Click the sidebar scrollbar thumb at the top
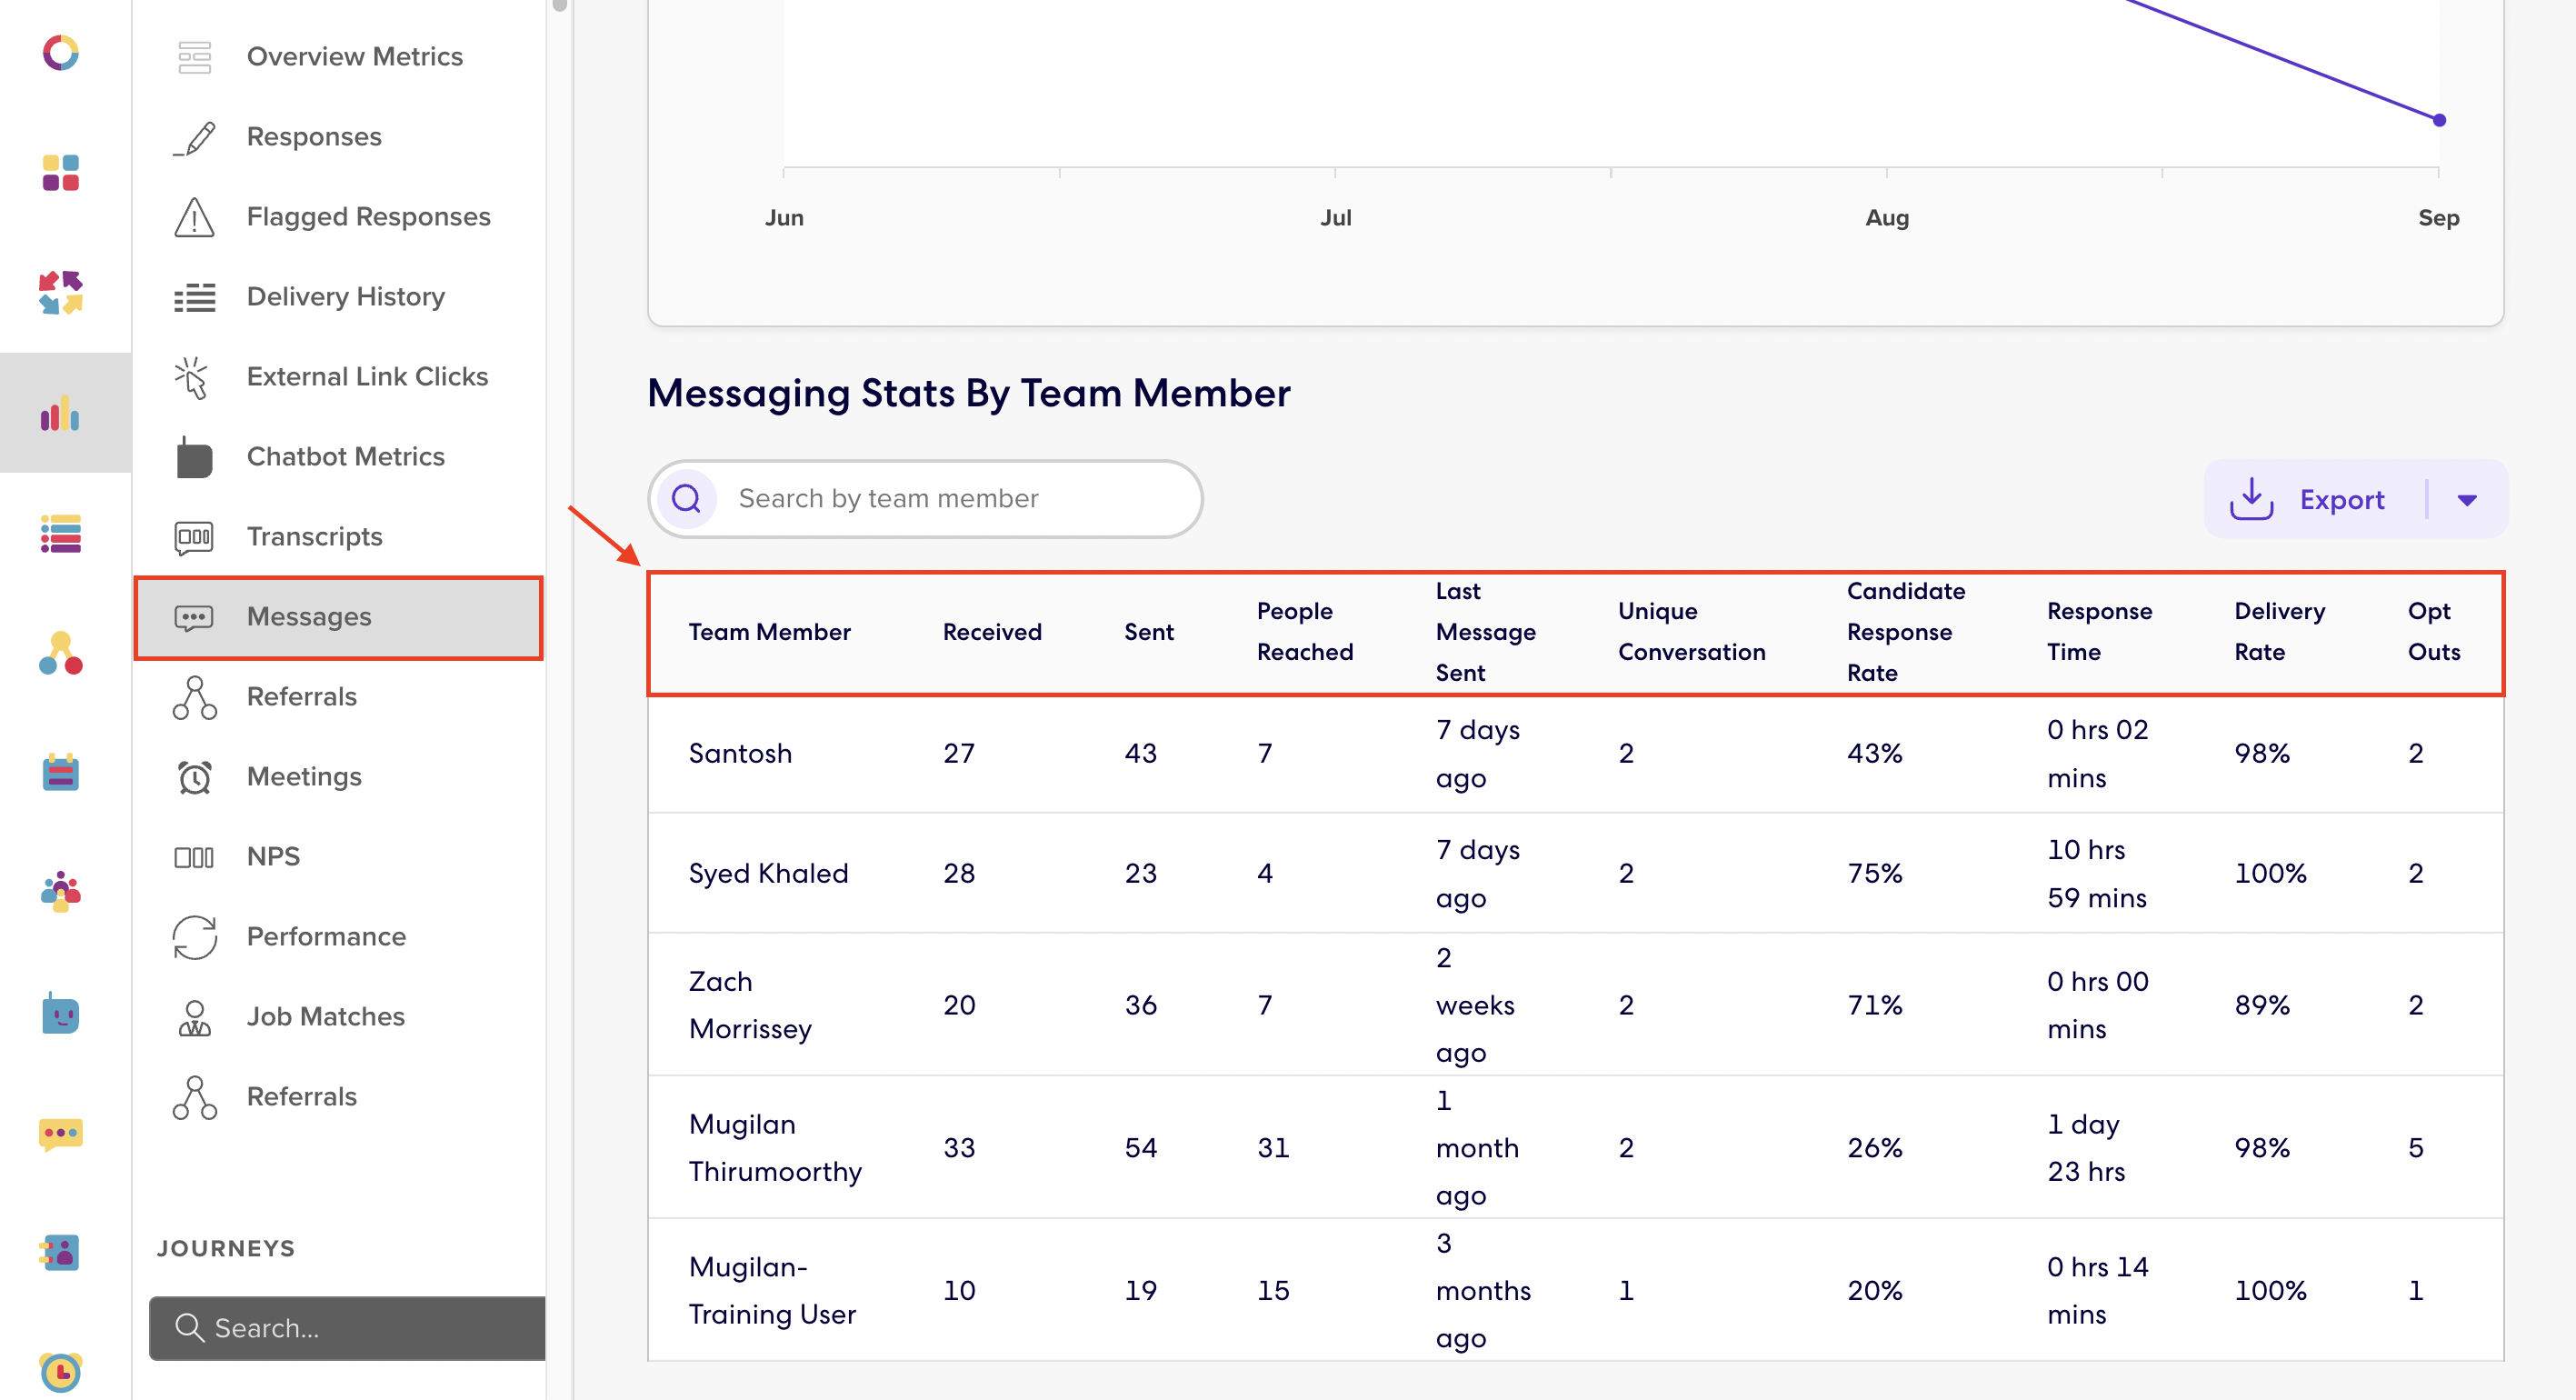2576x1400 pixels. pos(560,5)
